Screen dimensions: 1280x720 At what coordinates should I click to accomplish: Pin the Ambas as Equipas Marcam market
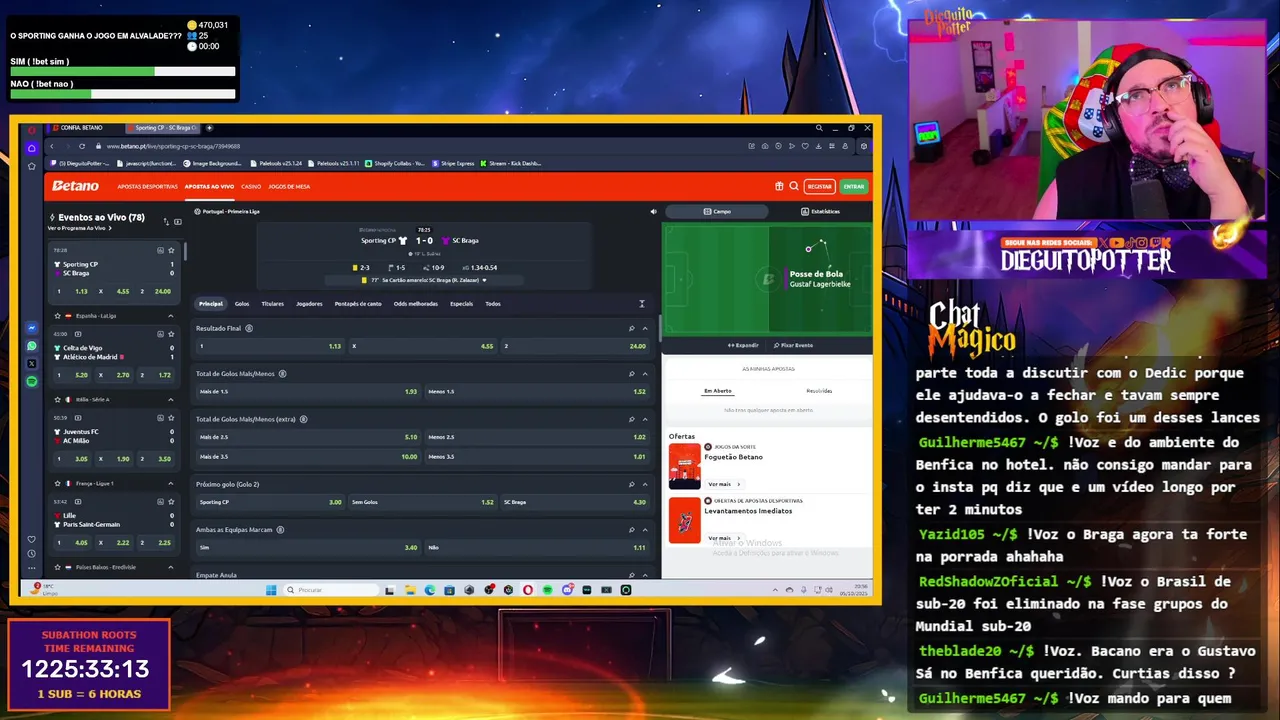pos(631,530)
